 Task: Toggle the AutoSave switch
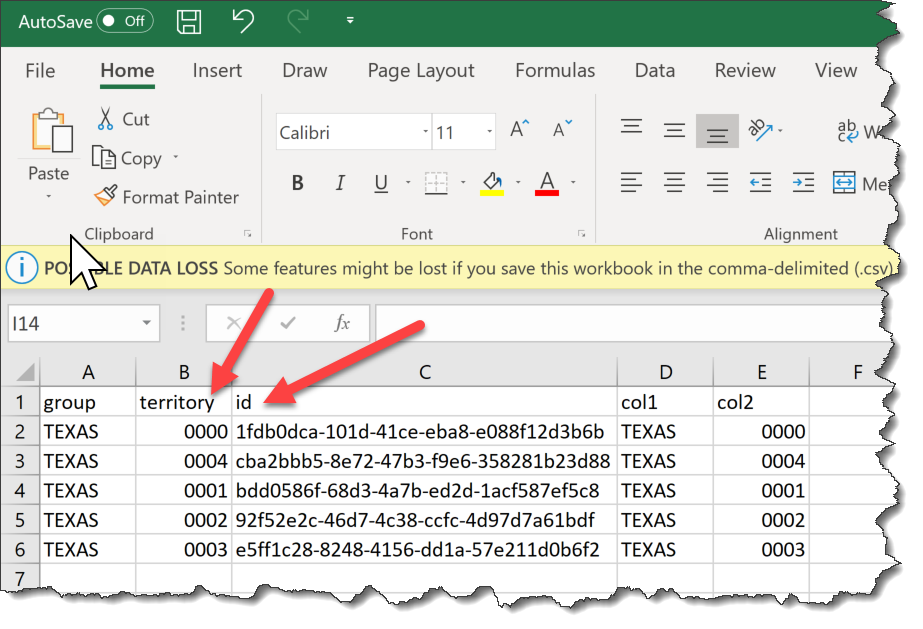click(125, 21)
